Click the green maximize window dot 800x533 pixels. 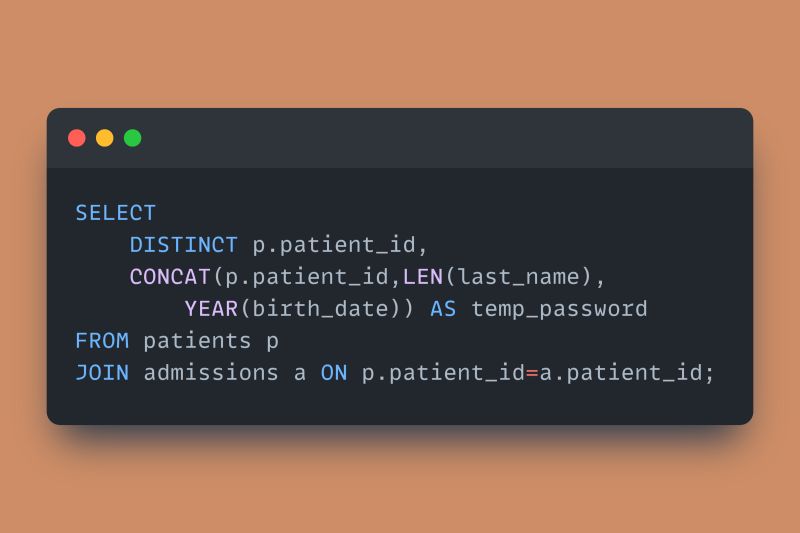(133, 138)
